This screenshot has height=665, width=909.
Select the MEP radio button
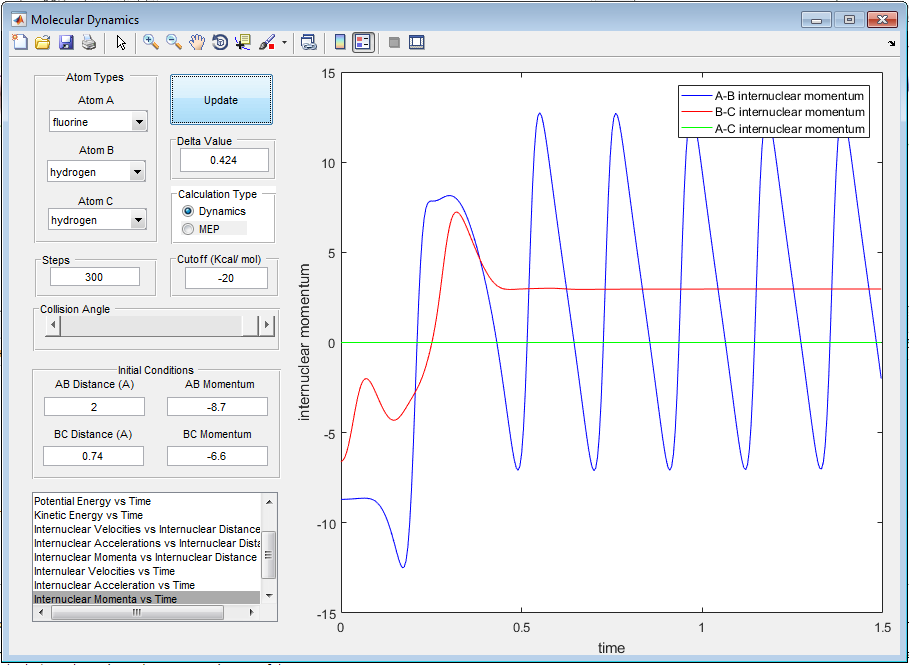pyautogui.click(x=188, y=229)
